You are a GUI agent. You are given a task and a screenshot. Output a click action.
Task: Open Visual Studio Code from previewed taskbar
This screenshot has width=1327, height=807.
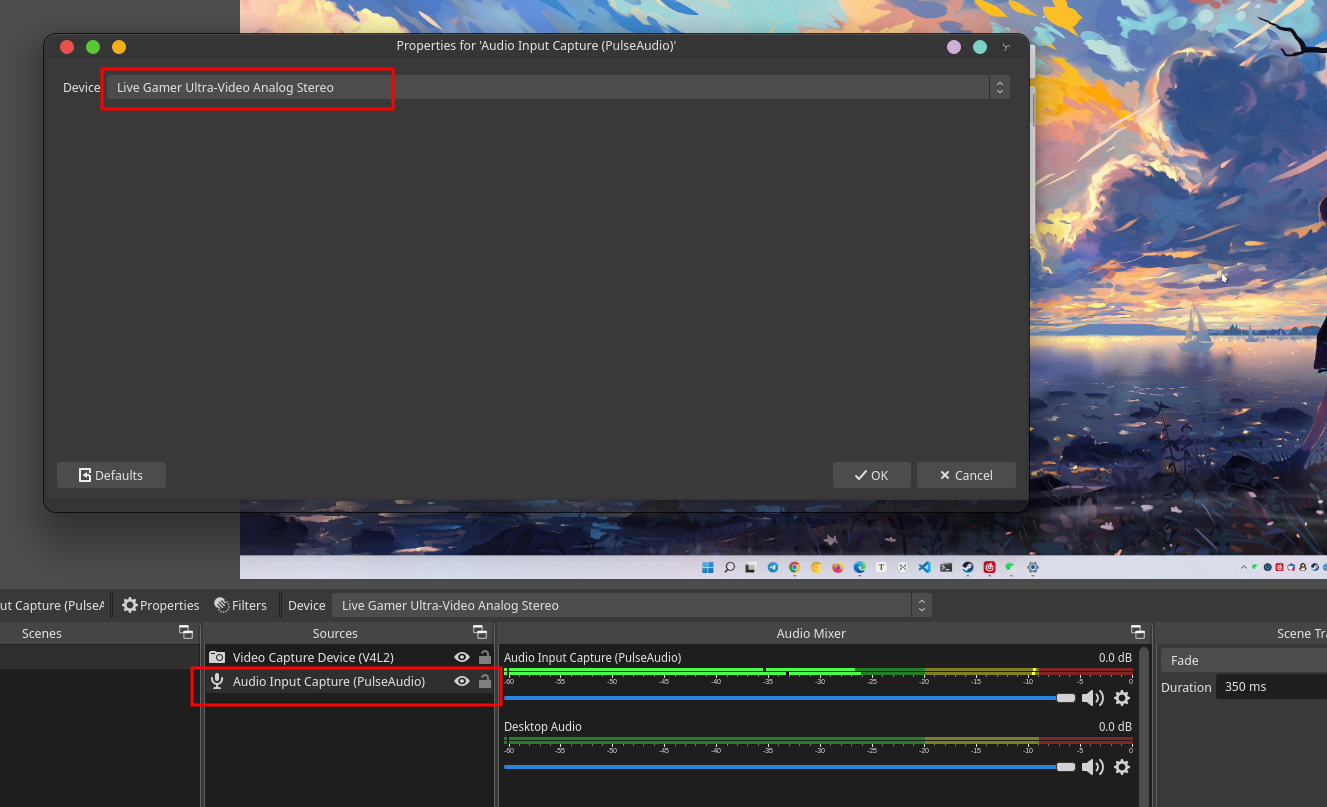[x=925, y=567]
